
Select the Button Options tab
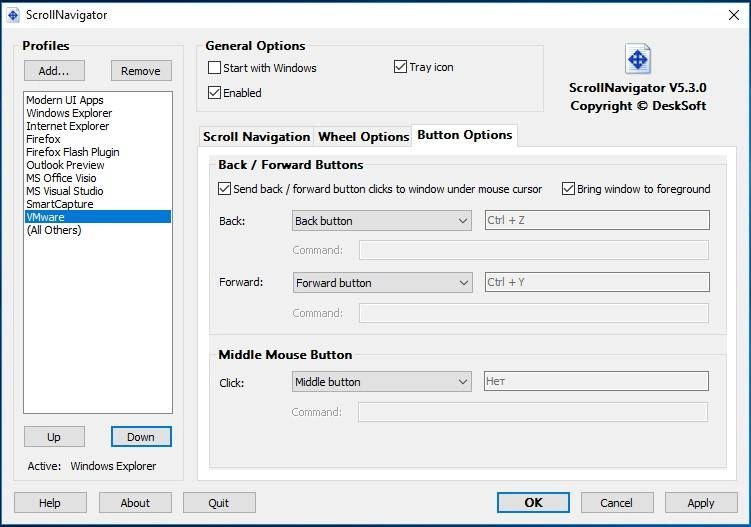[465, 135]
